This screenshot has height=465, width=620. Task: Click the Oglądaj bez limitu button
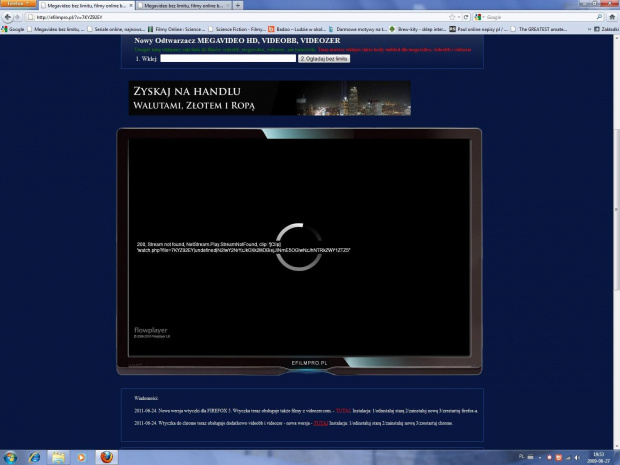coord(324,59)
